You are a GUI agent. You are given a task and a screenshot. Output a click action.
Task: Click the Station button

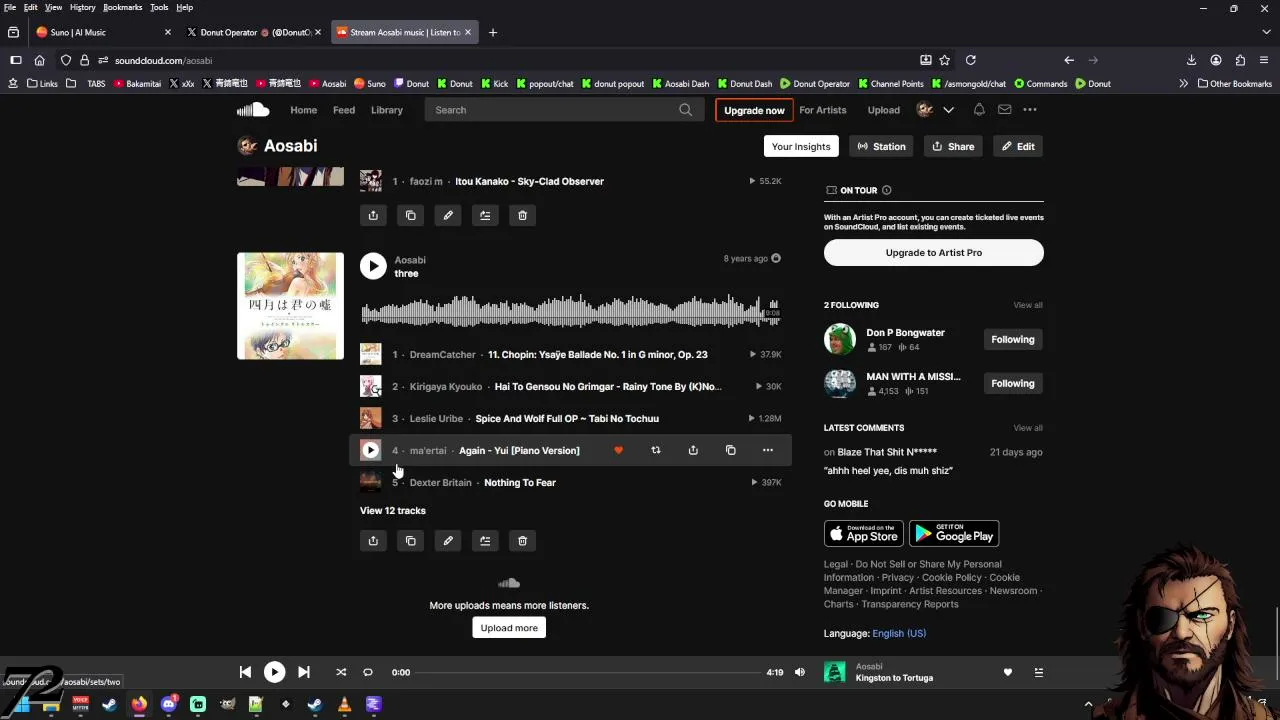(x=882, y=146)
